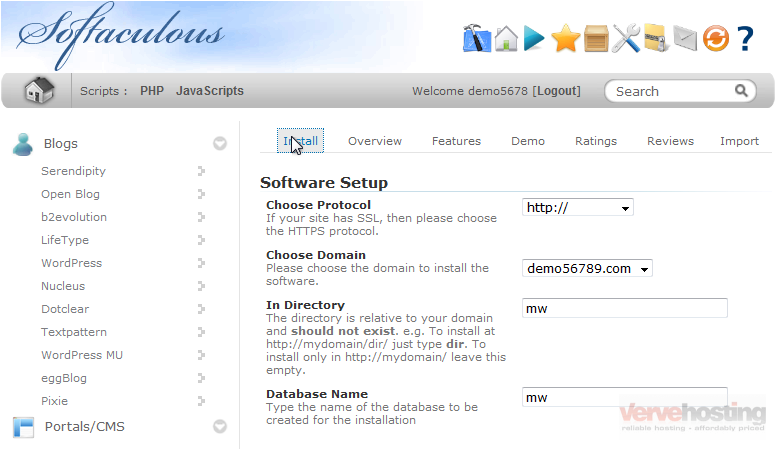Click the JavaScripts link
Viewport: 776px width, 450px height.
(x=210, y=91)
